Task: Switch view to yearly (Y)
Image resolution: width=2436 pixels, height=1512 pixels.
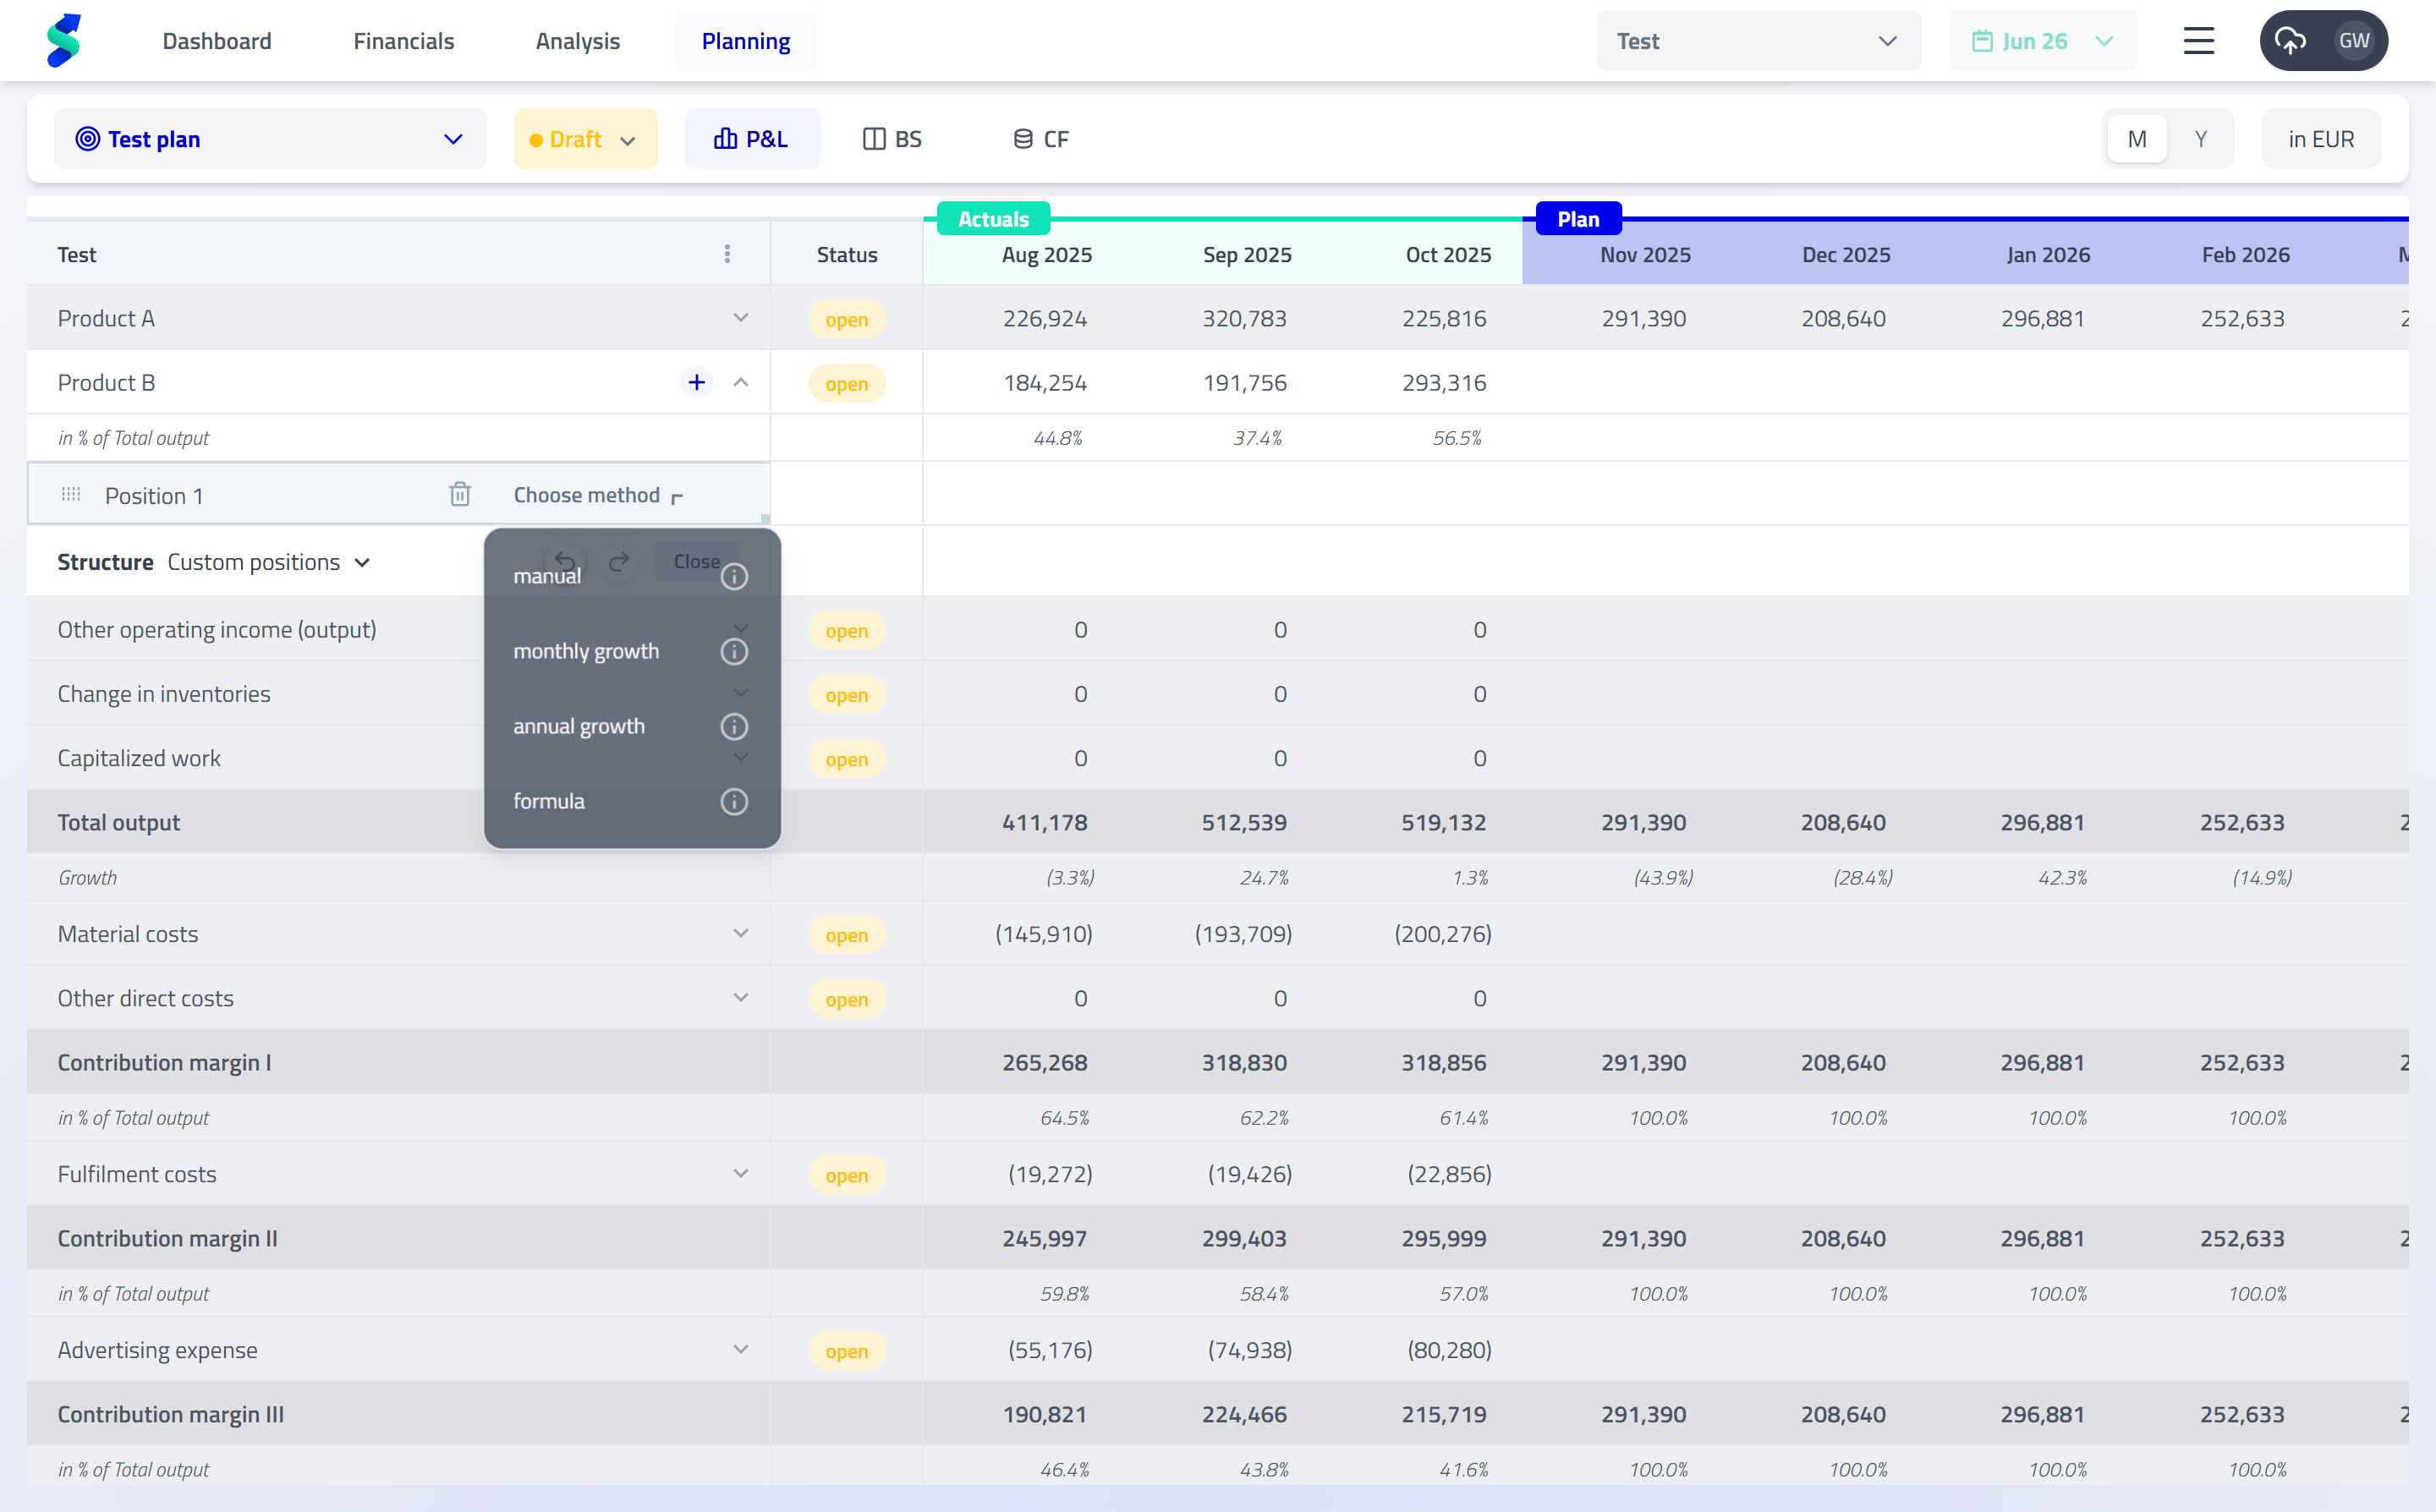Action: coord(2200,139)
